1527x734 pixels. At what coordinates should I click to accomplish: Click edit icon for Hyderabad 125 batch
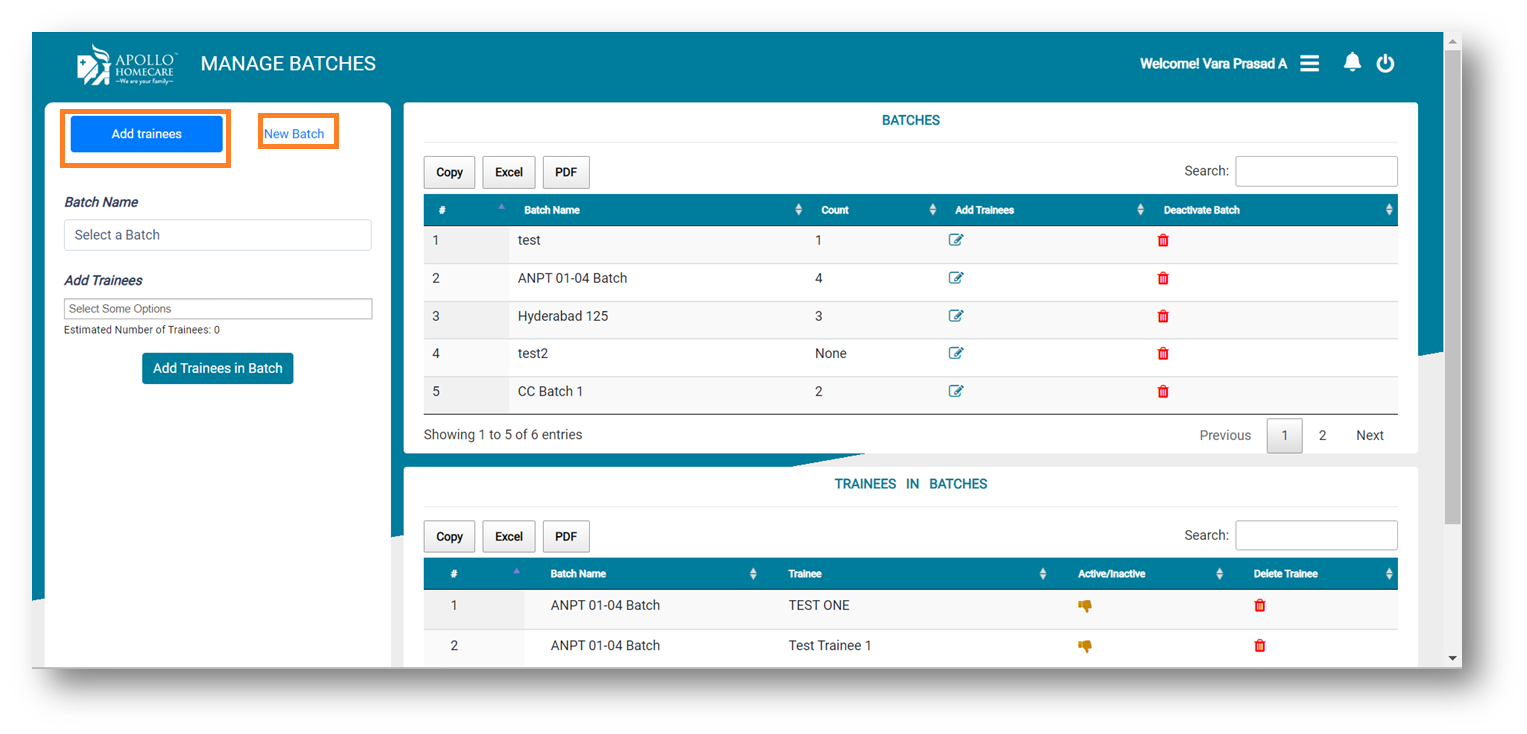956,316
